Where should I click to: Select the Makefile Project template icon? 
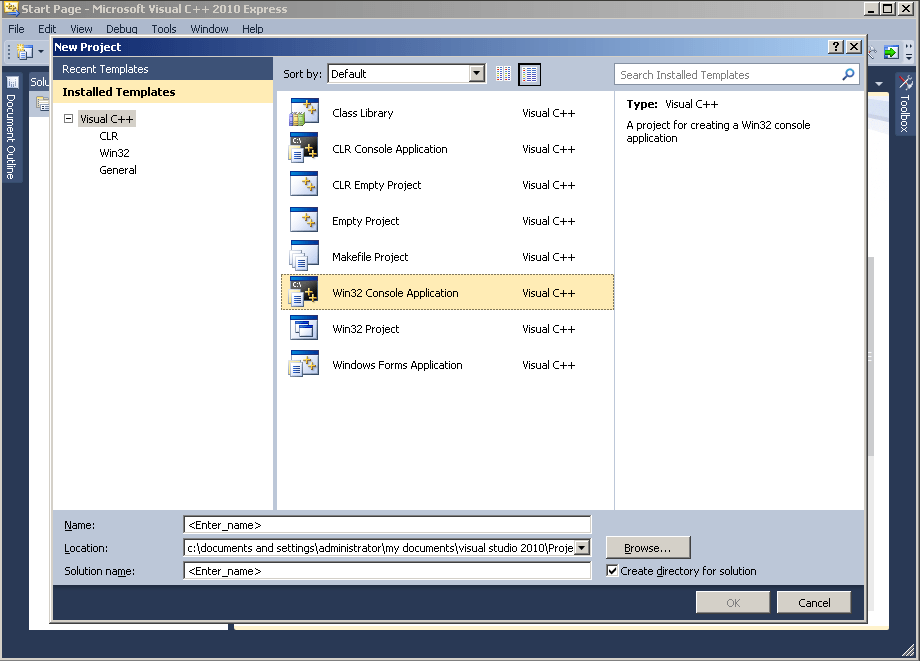coord(304,256)
